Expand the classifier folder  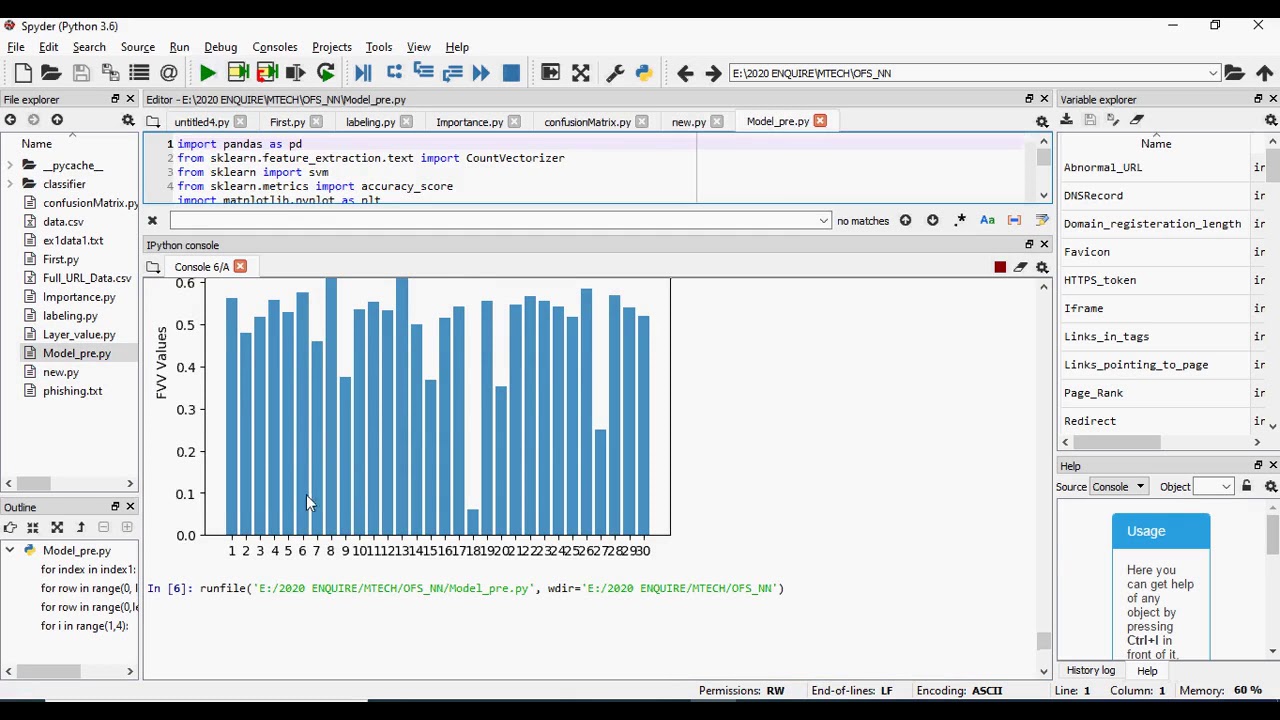(x=10, y=184)
